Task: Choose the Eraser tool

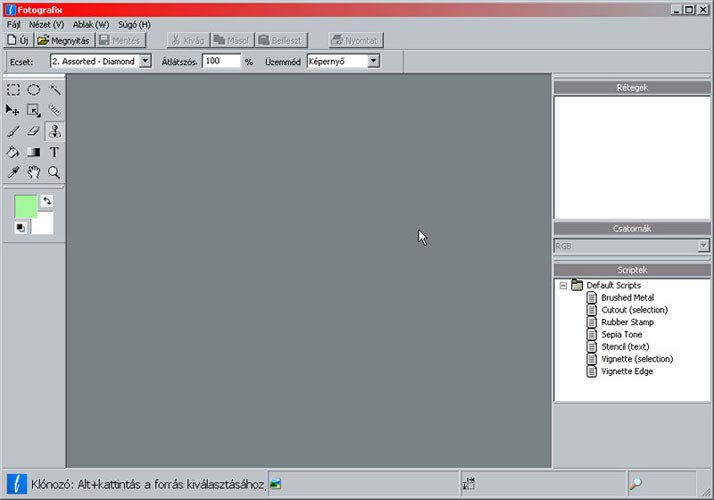Action: coord(34,131)
